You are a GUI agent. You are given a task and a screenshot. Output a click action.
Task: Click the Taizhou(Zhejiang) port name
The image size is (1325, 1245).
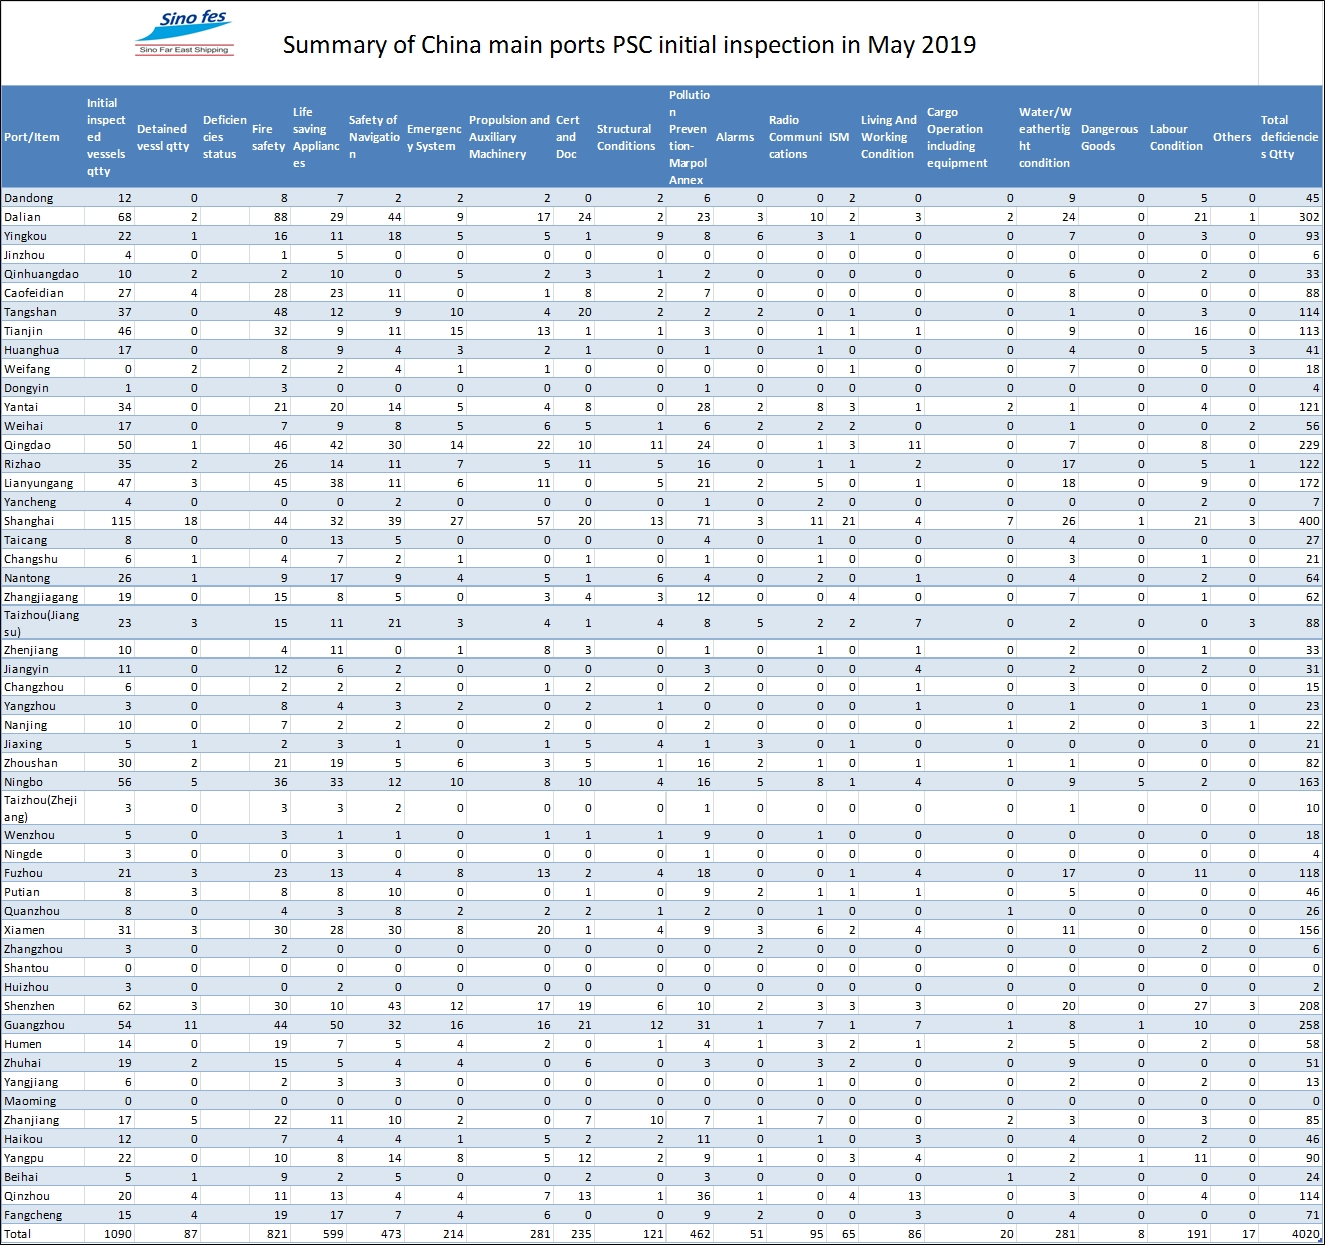point(40,808)
